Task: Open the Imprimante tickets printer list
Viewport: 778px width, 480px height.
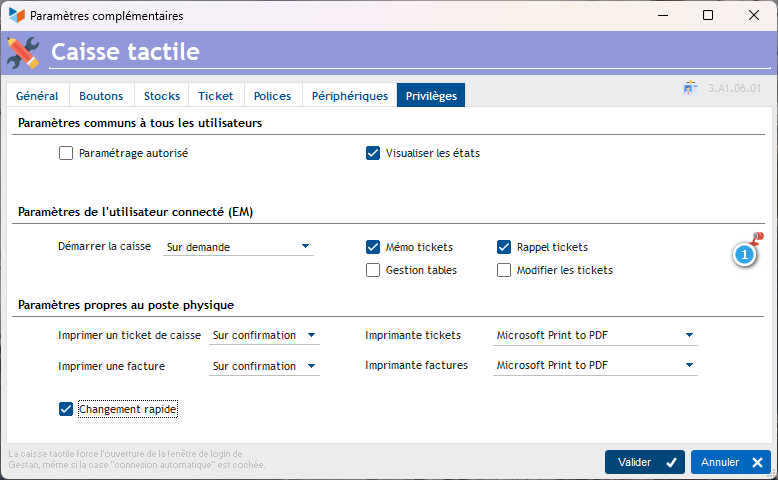Action: (596, 336)
